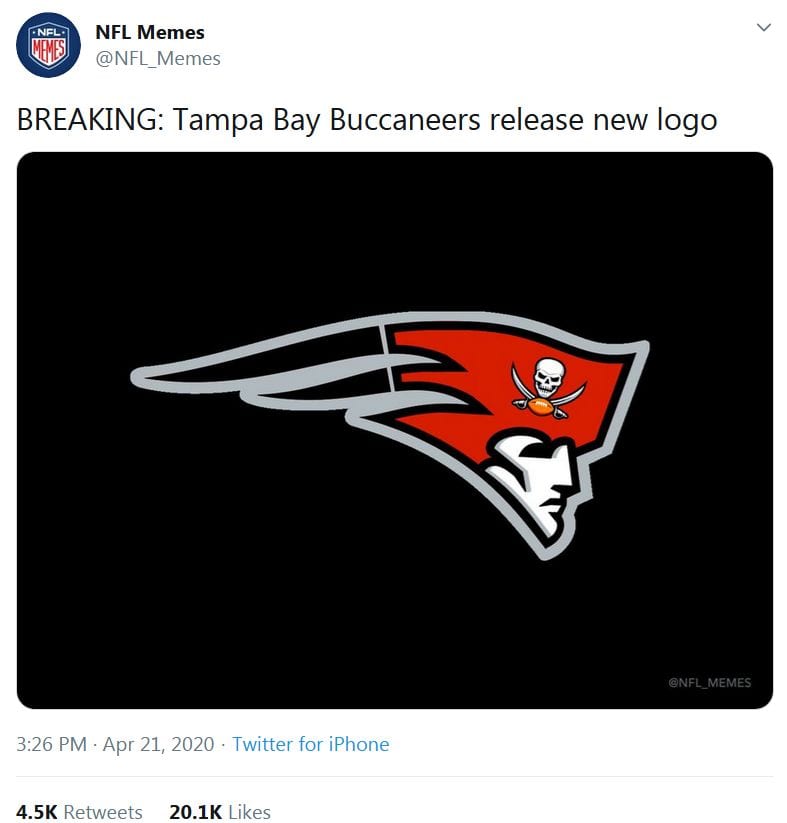
Task: Click the orange football under the skull
Action: 541,406
